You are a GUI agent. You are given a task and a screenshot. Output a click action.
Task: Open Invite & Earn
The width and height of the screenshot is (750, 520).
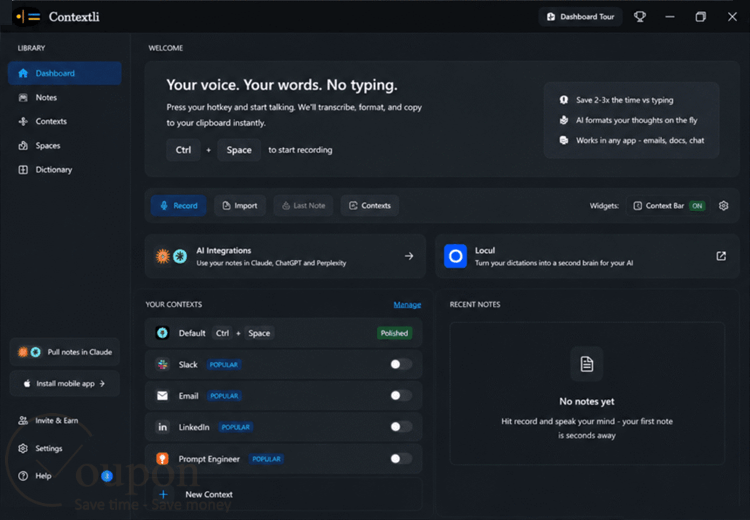[56, 421]
